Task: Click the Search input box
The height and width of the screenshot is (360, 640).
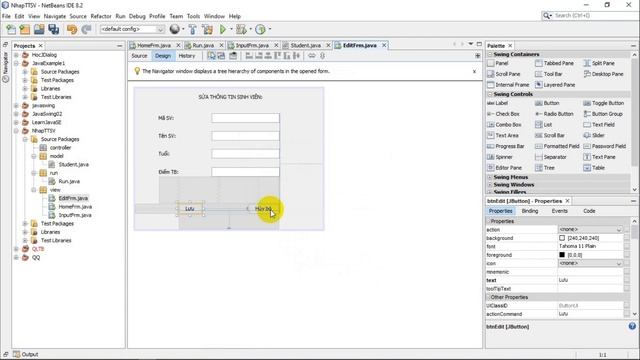Action: [595, 16]
